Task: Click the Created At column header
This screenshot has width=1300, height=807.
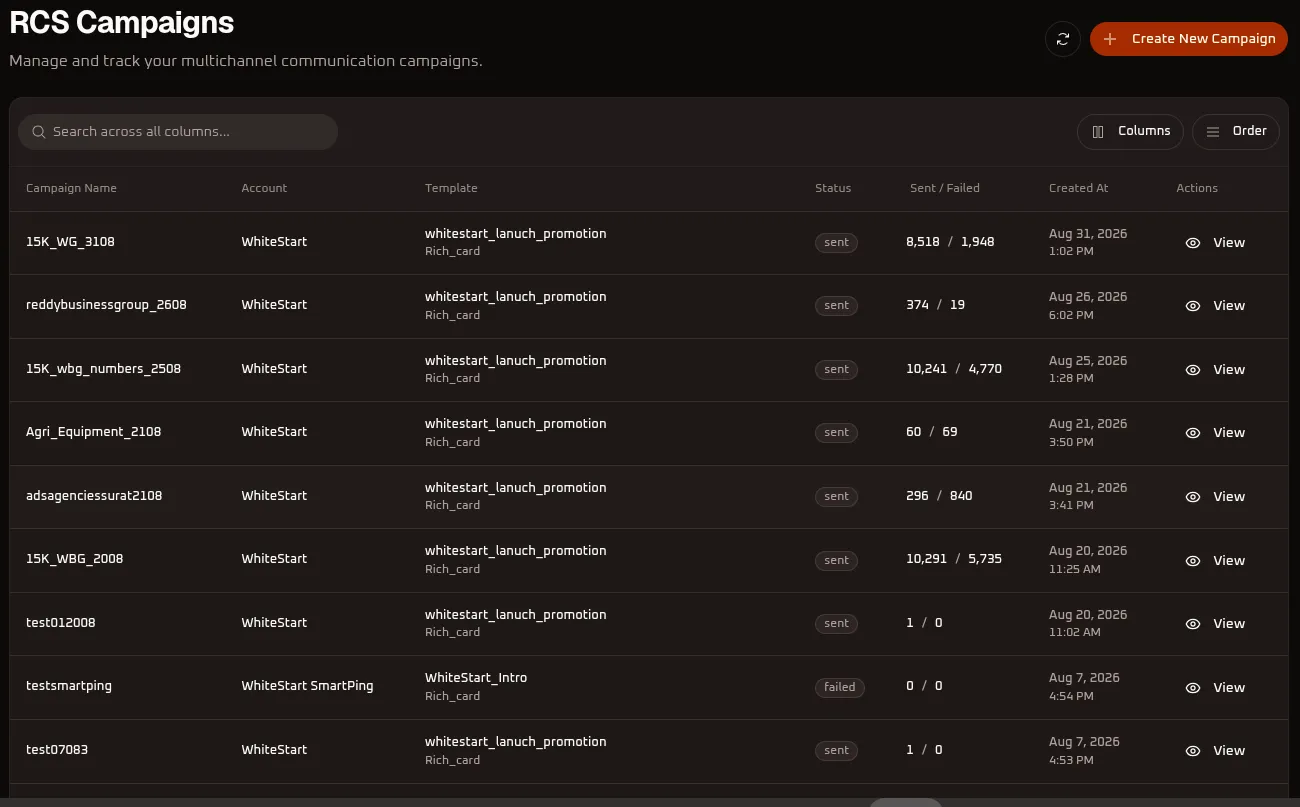Action: coord(1079,188)
